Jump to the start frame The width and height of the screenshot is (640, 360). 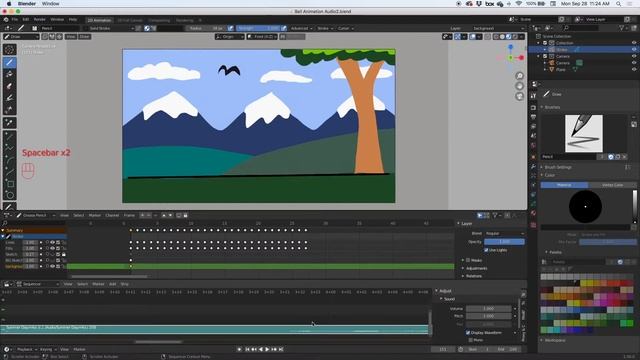[247, 349]
